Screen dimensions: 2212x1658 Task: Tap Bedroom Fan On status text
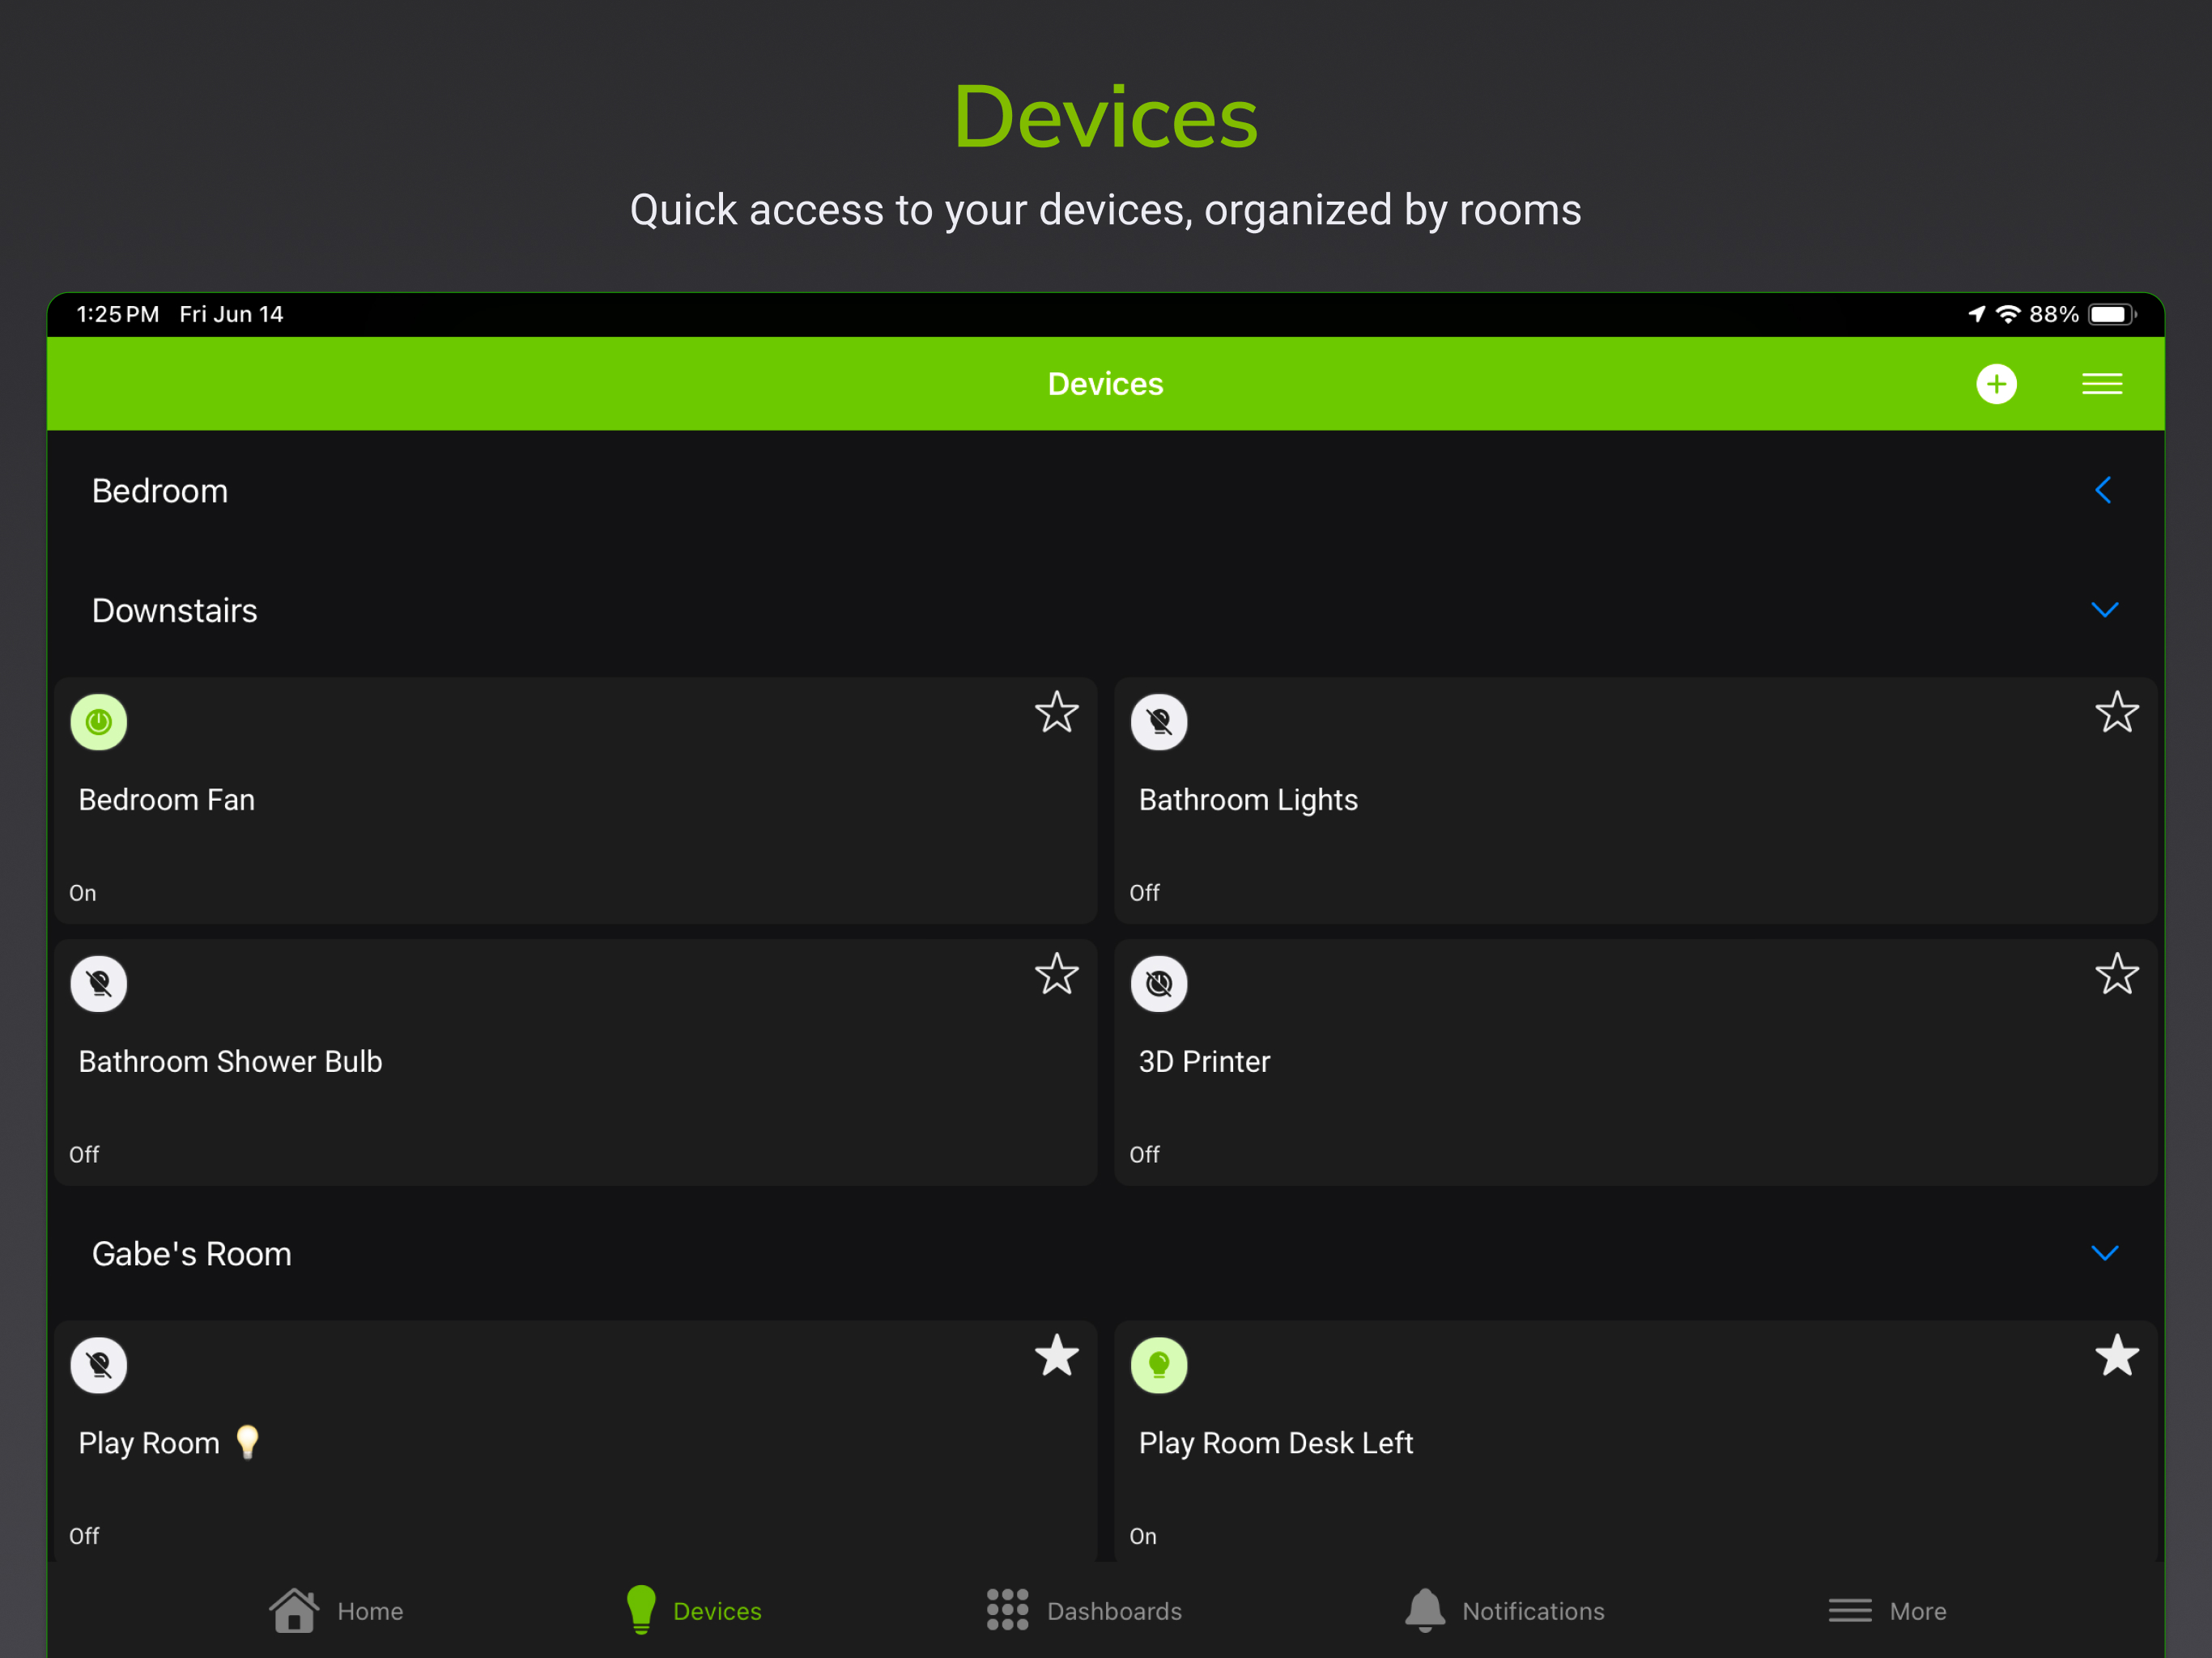coord(83,893)
